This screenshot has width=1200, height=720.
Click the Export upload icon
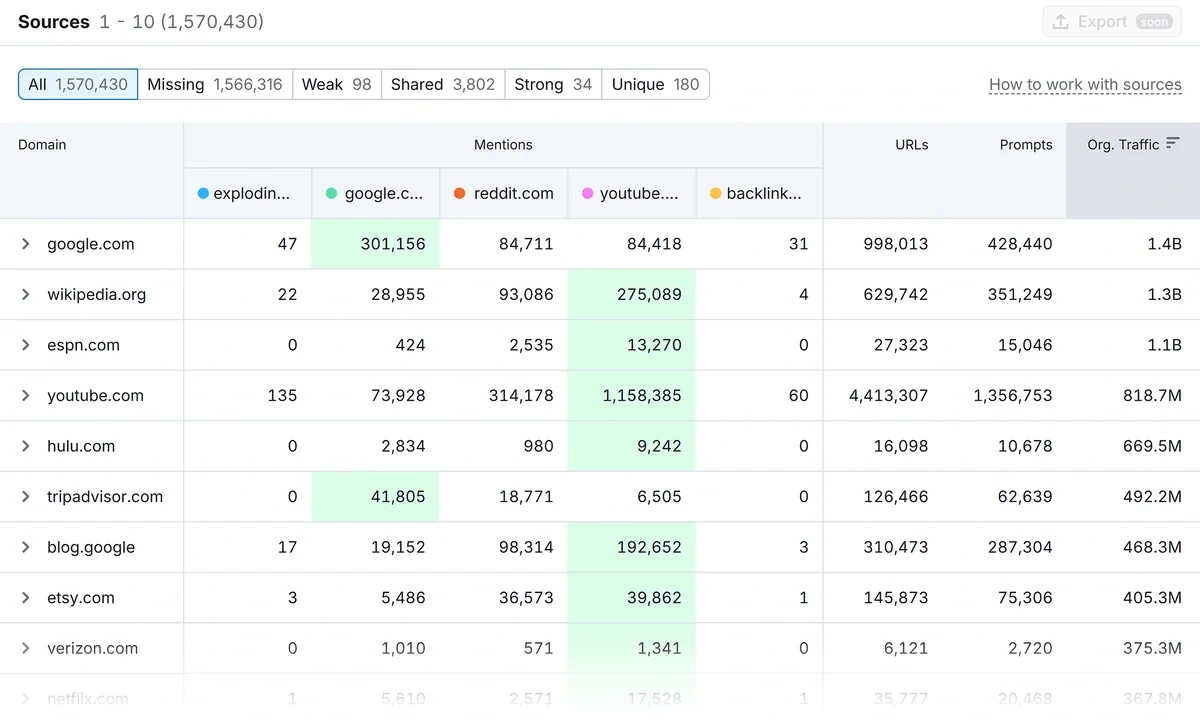[1061, 22]
